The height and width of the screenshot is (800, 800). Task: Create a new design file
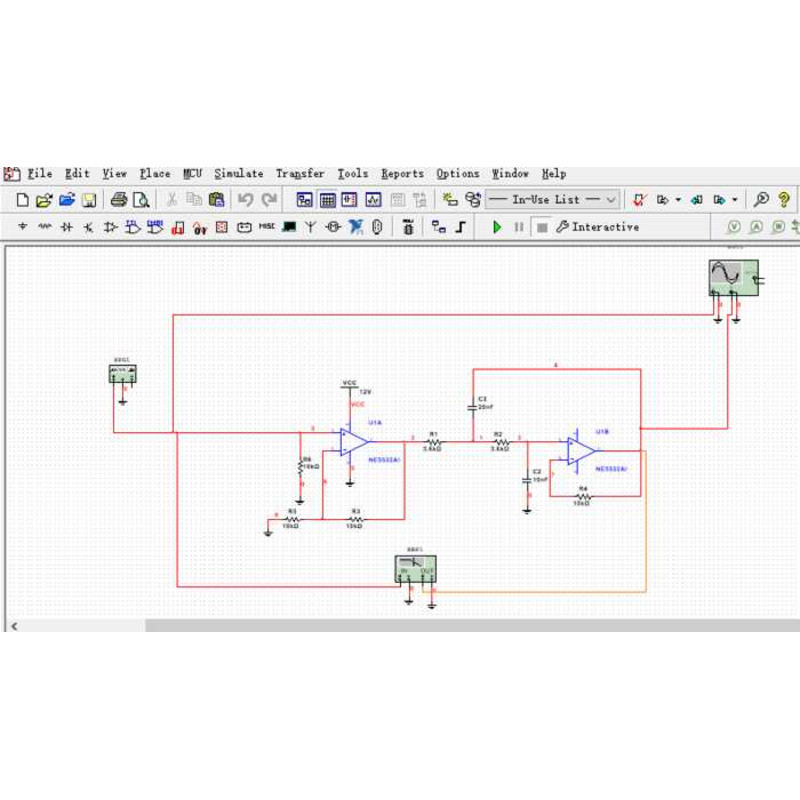click(x=22, y=199)
